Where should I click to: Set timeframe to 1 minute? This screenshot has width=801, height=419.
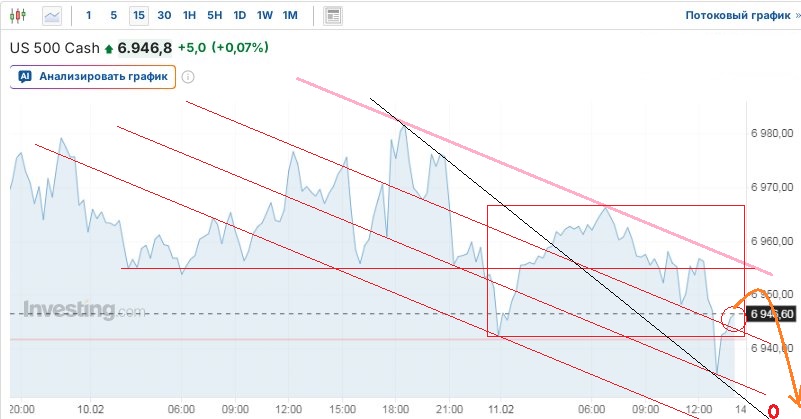coord(89,16)
